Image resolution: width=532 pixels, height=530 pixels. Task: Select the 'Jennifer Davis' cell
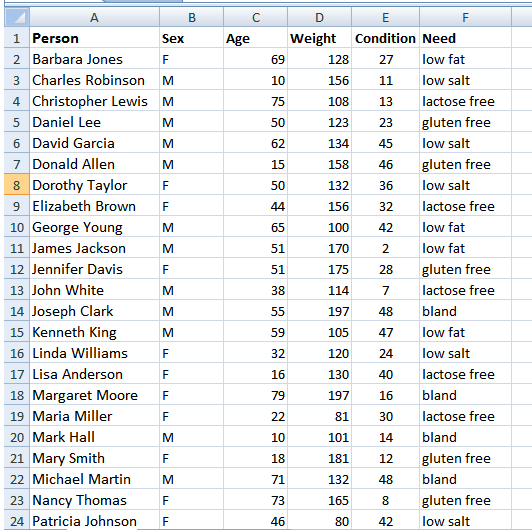[x=94, y=269]
